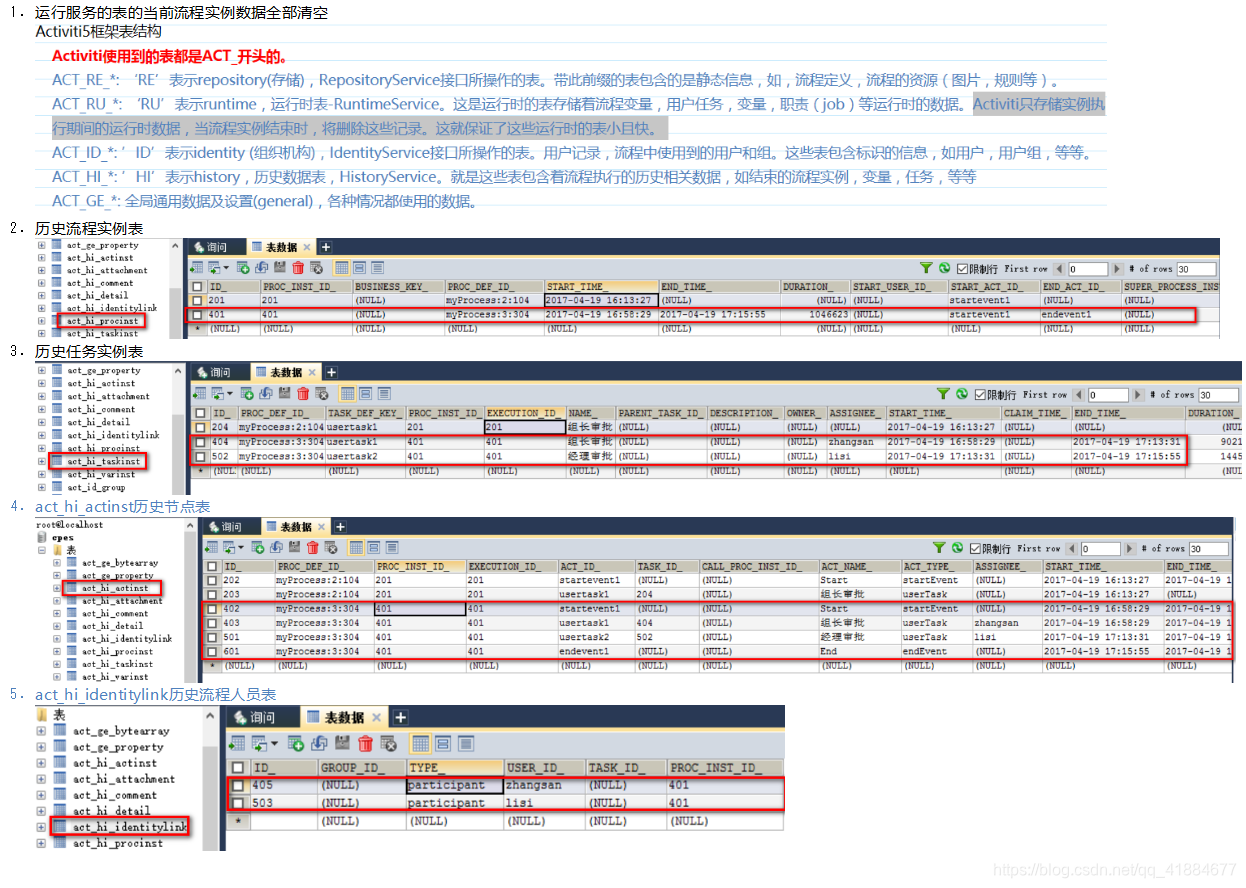Image resolution: width=1246 pixels, height=888 pixels.
Task: Expand act_hi_varinst node in taskinst panel tree
Action: point(42,474)
